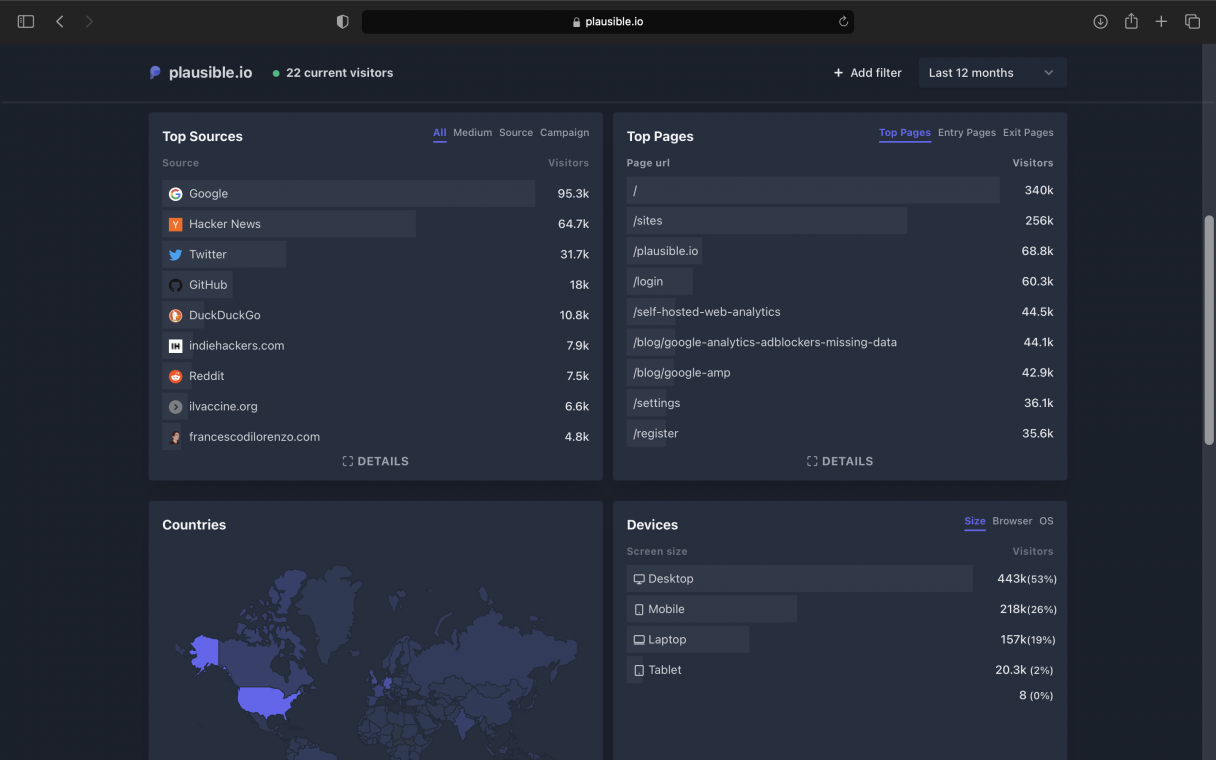This screenshot has width=1216, height=760.
Task: Click the ilvaccine.org favicon icon
Action: 175,407
